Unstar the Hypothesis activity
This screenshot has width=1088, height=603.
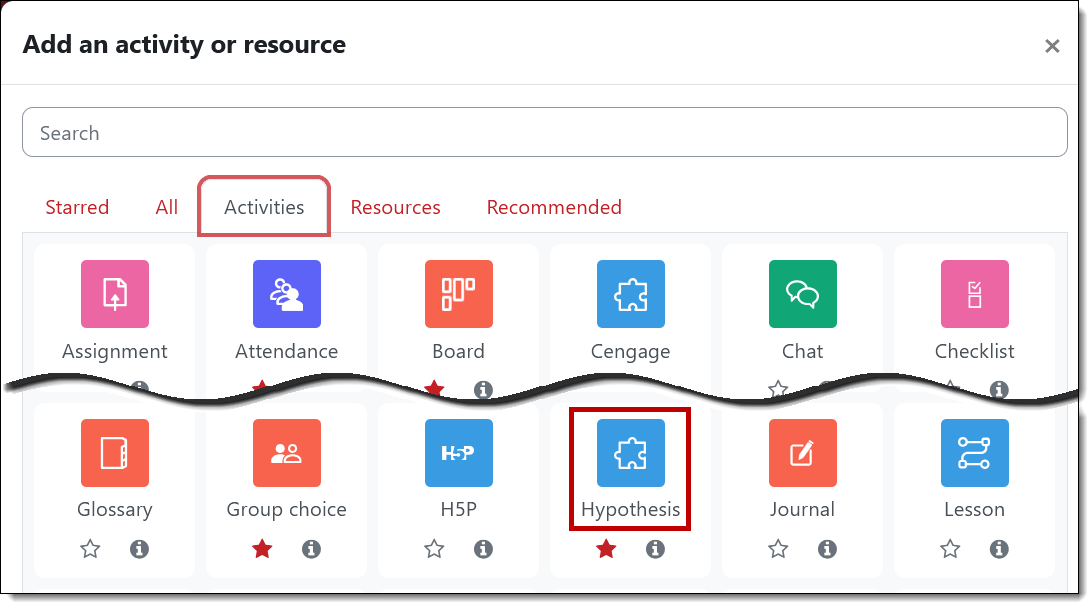tap(605, 548)
